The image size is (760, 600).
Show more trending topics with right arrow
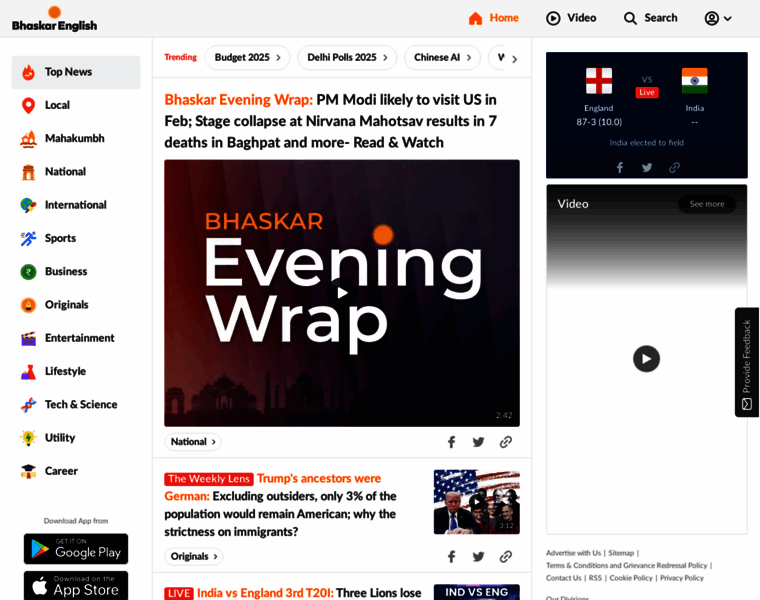515,59
